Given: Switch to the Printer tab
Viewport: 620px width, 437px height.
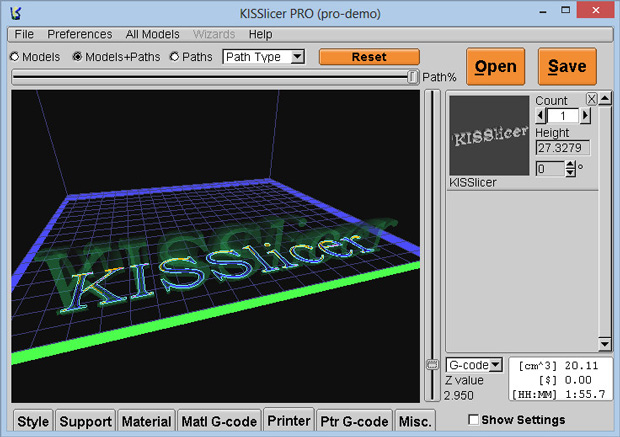Looking at the screenshot, I should (x=289, y=420).
